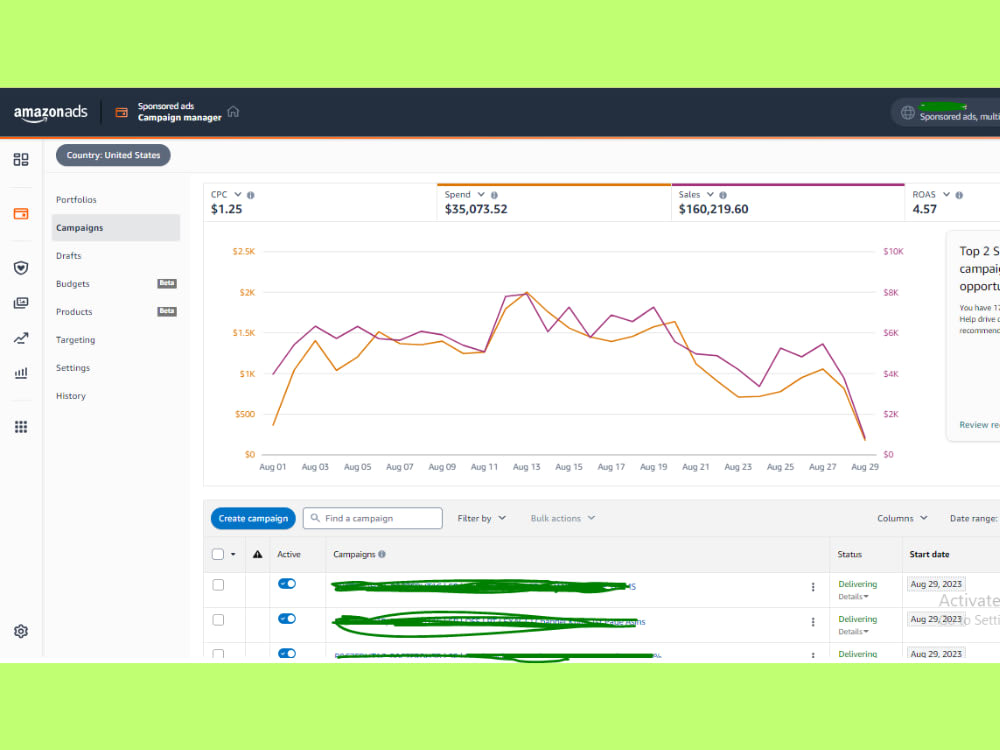Open the bar chart reports icon in rail
1000x750 pixels.
click(21, 372)
